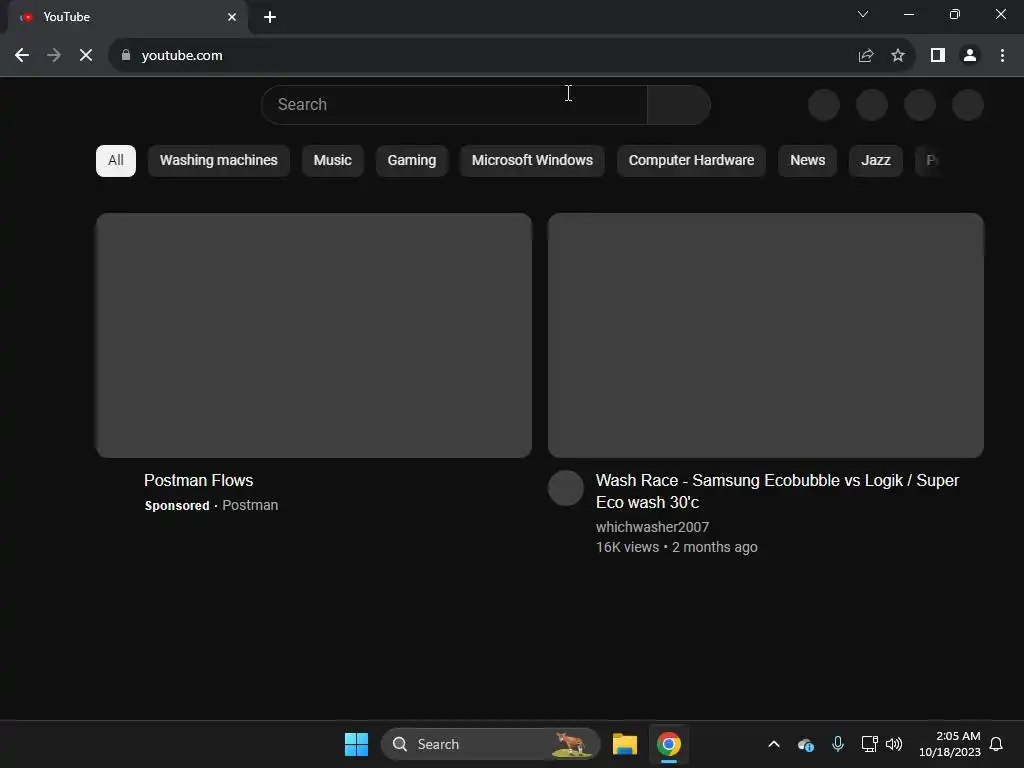
Task: Open network settings tray icon
Action: [869, 744]
